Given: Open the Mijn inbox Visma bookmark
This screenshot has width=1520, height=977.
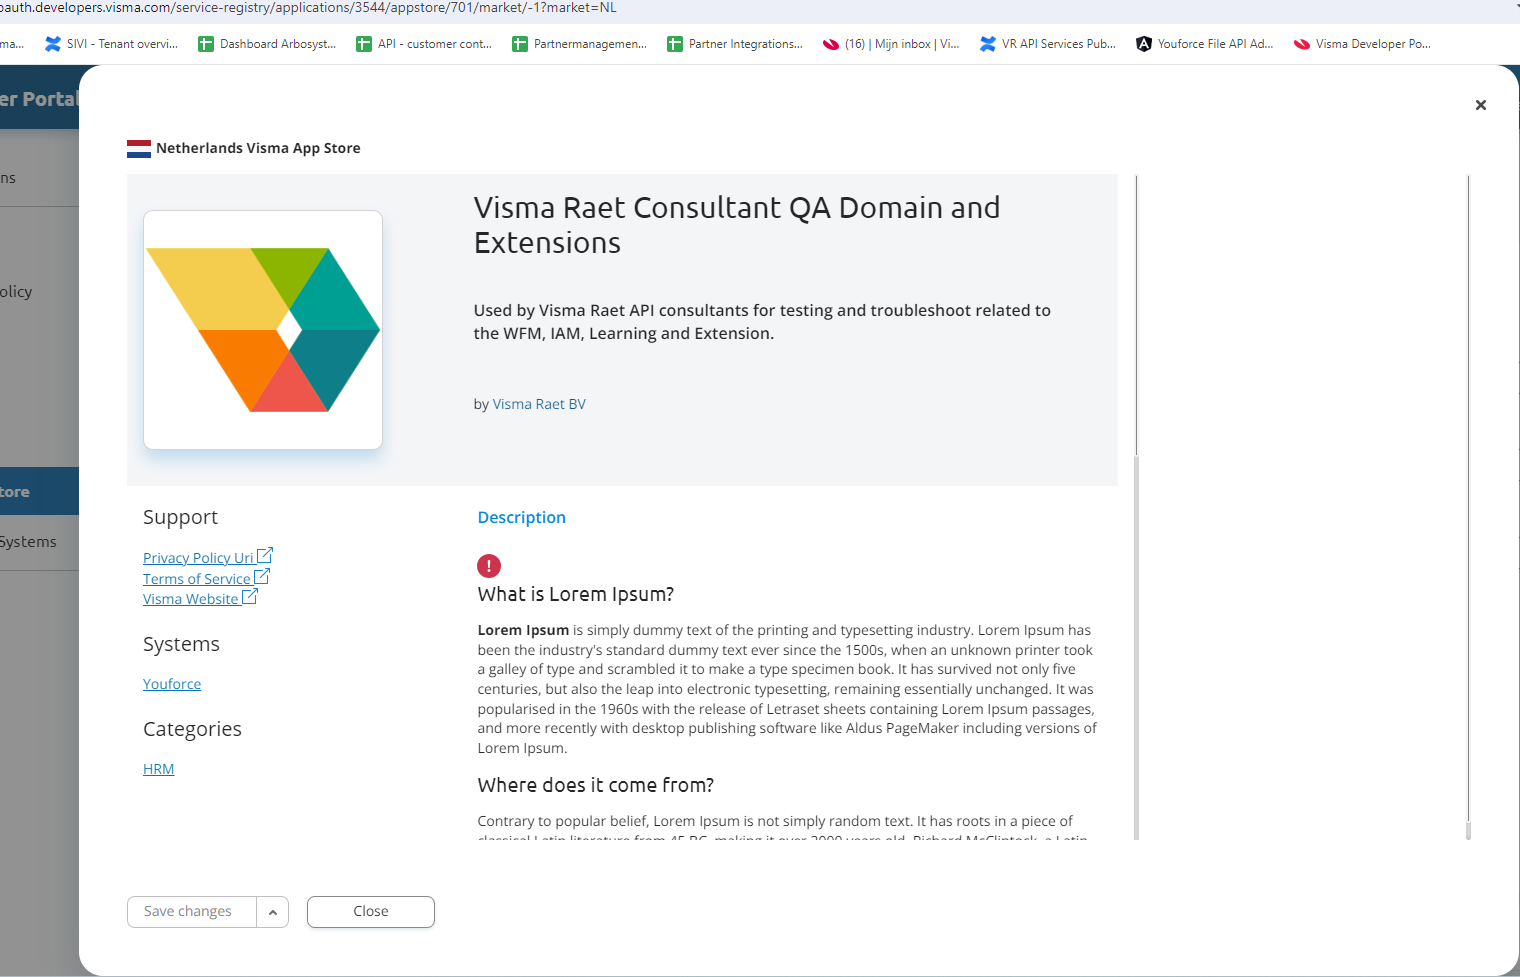Looking at the screenshot, I should pyautogui.click(x=890, y=43).
